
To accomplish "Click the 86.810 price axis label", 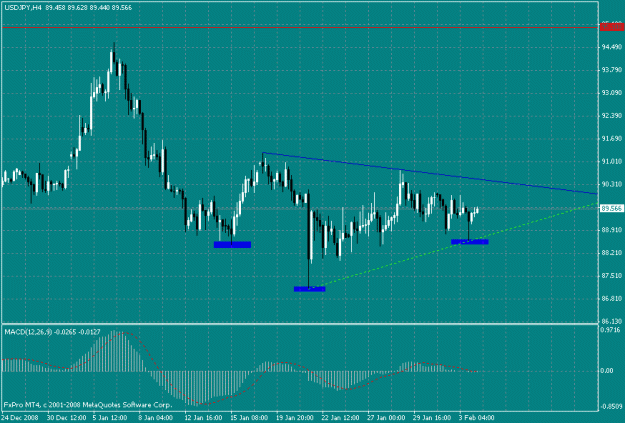I will pyautogui.click(x=612, y=299).
